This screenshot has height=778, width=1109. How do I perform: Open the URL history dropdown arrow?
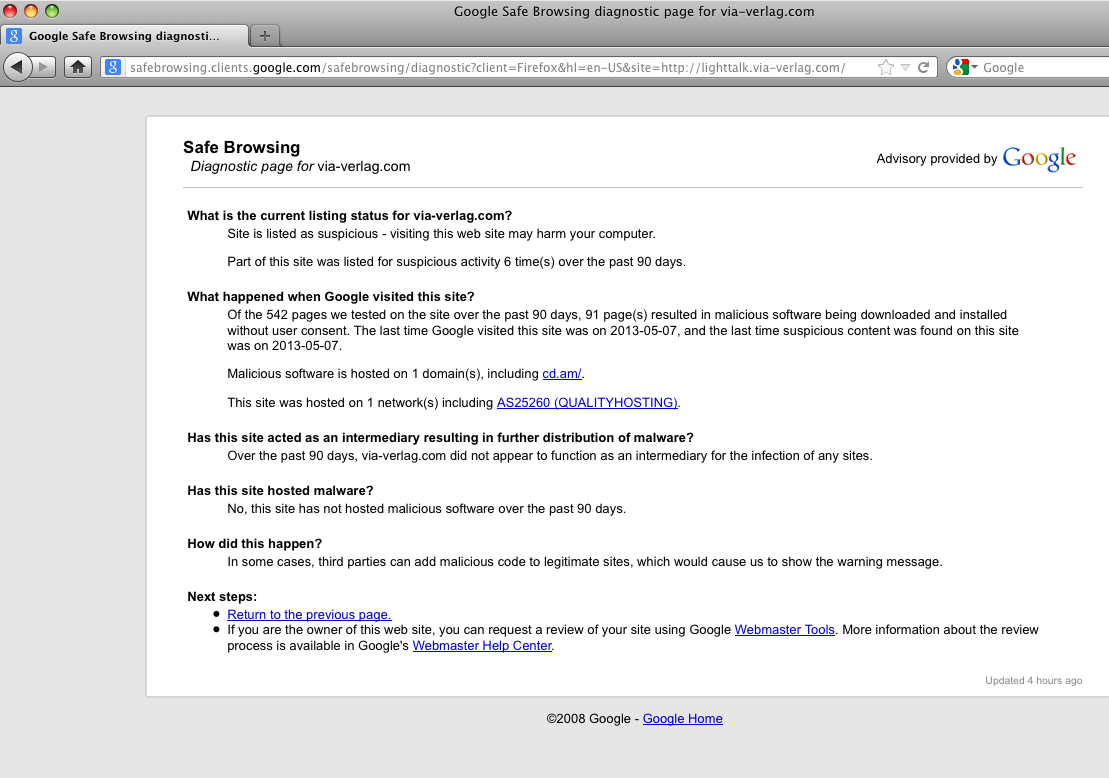pos(905,67)
